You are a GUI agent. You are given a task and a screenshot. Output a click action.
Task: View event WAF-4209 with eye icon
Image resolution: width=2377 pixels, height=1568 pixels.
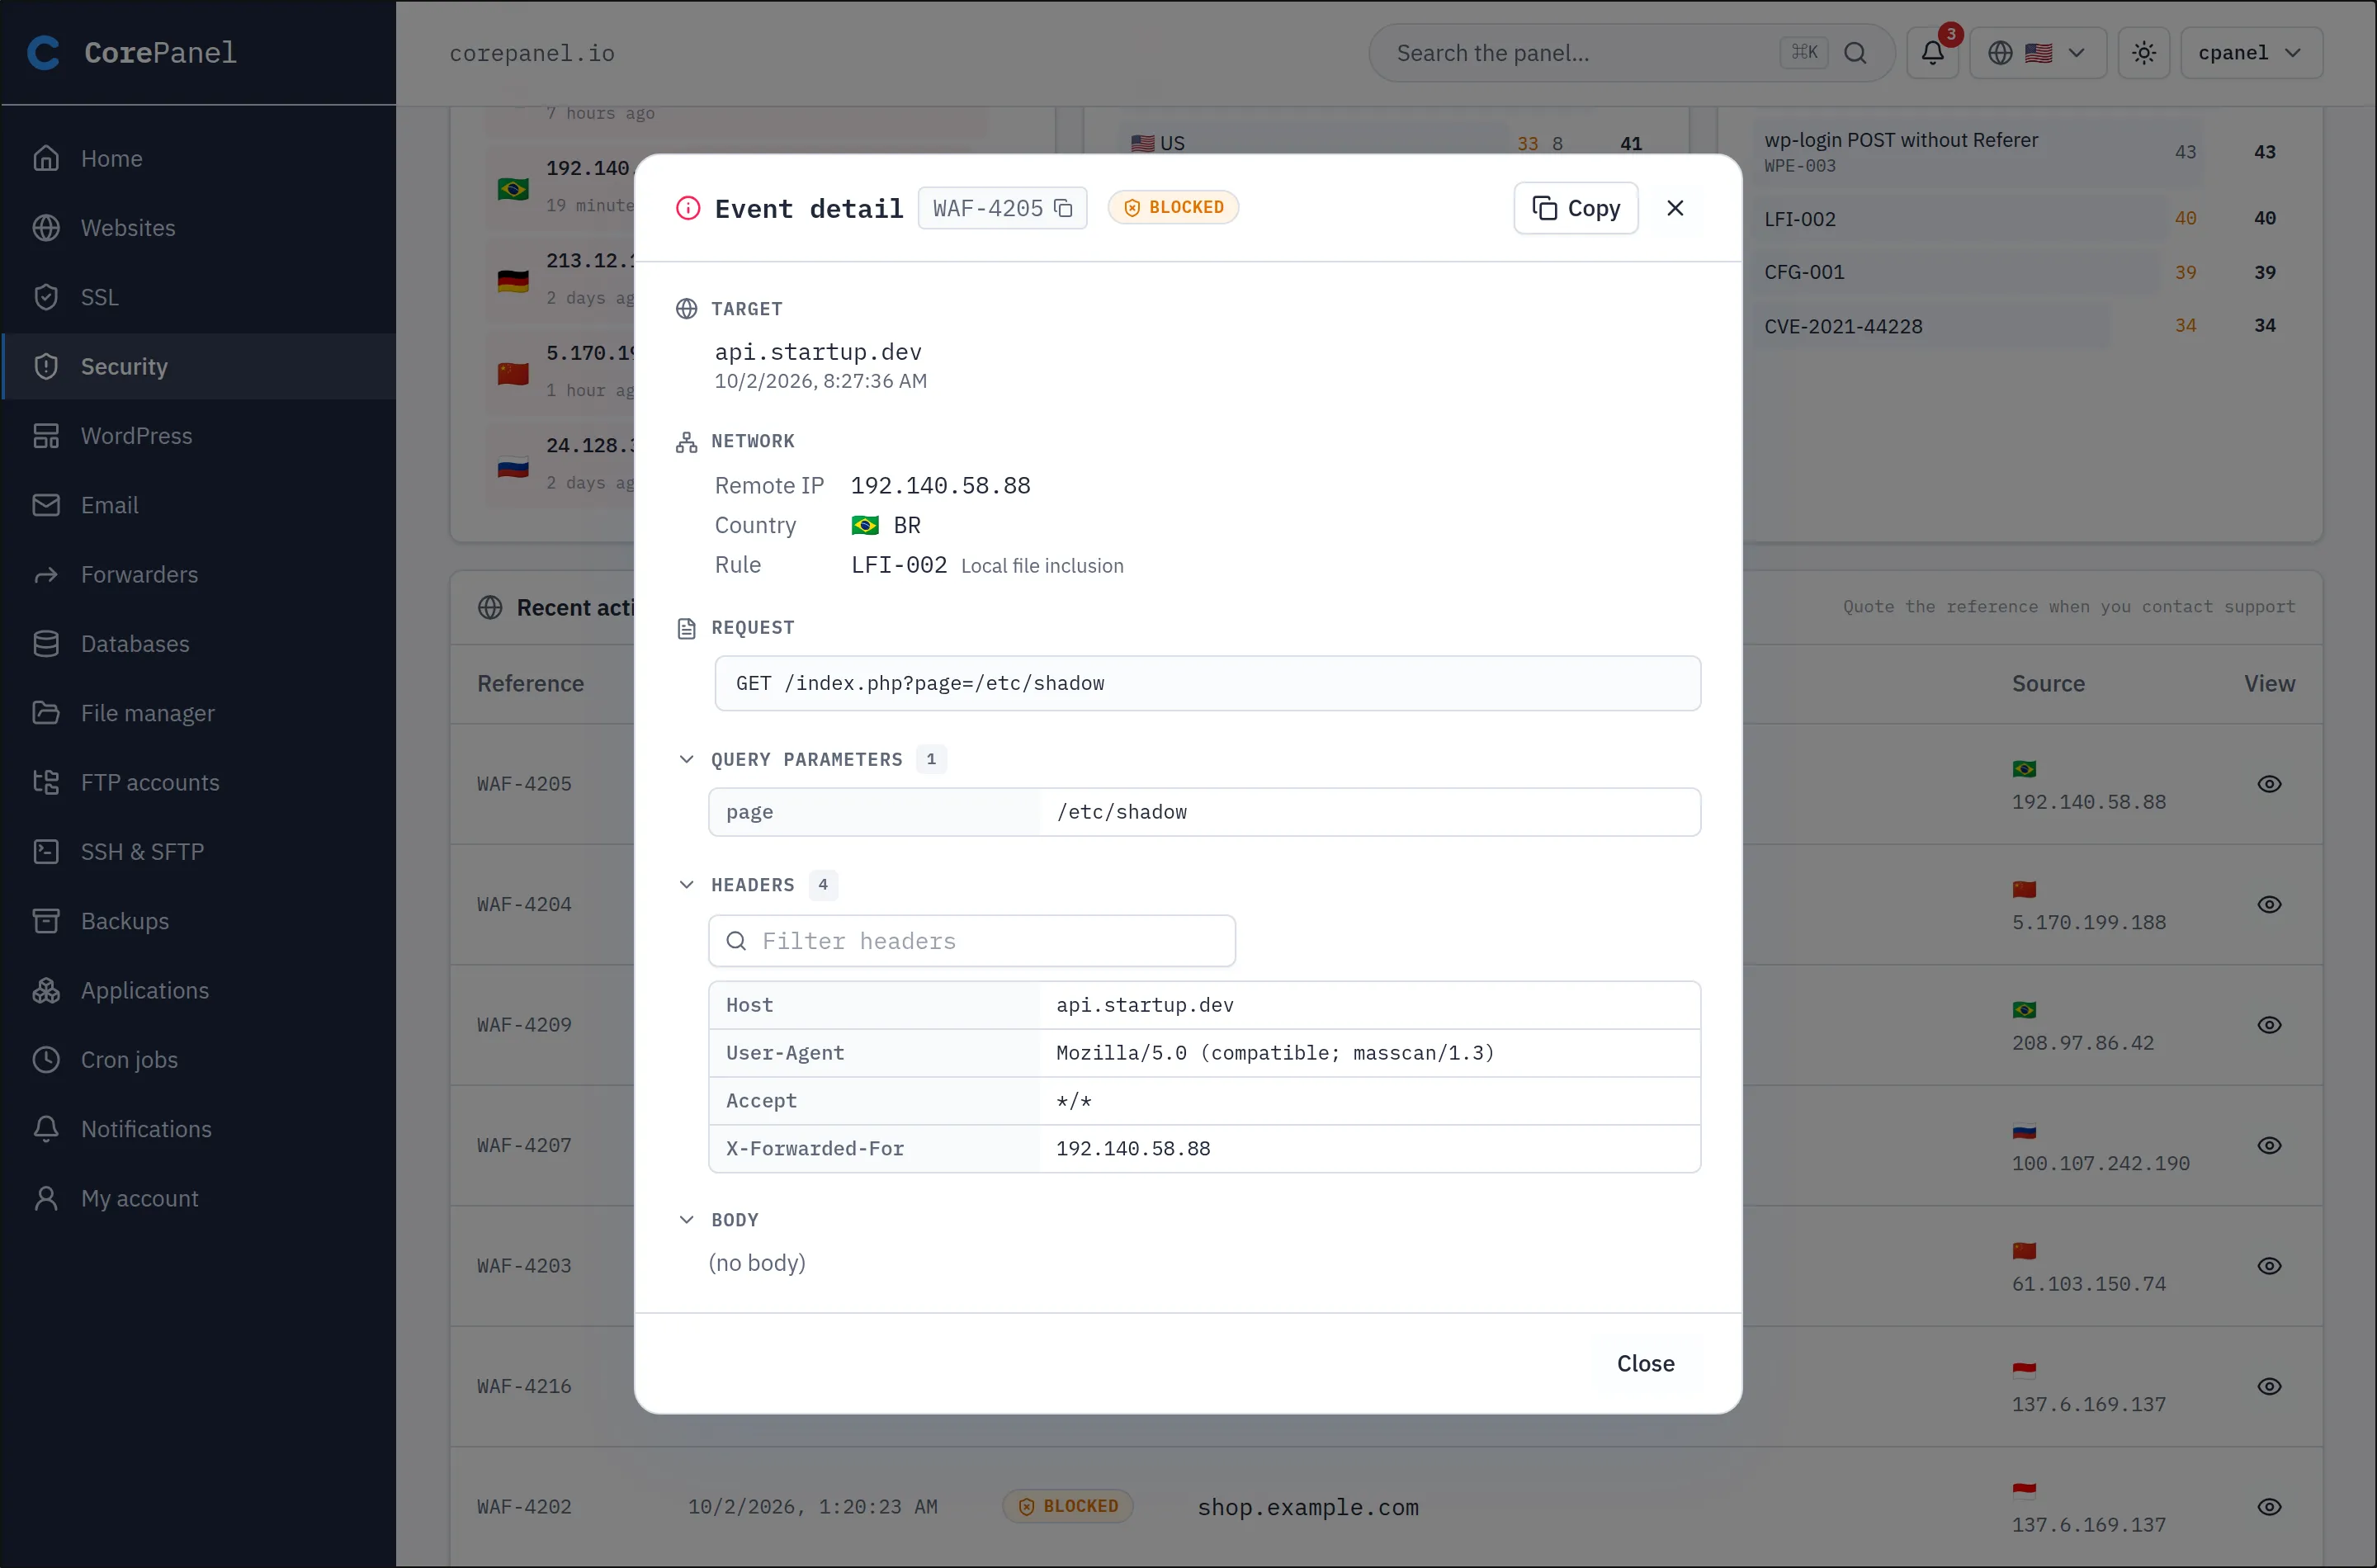(x=2269, y=1025)
